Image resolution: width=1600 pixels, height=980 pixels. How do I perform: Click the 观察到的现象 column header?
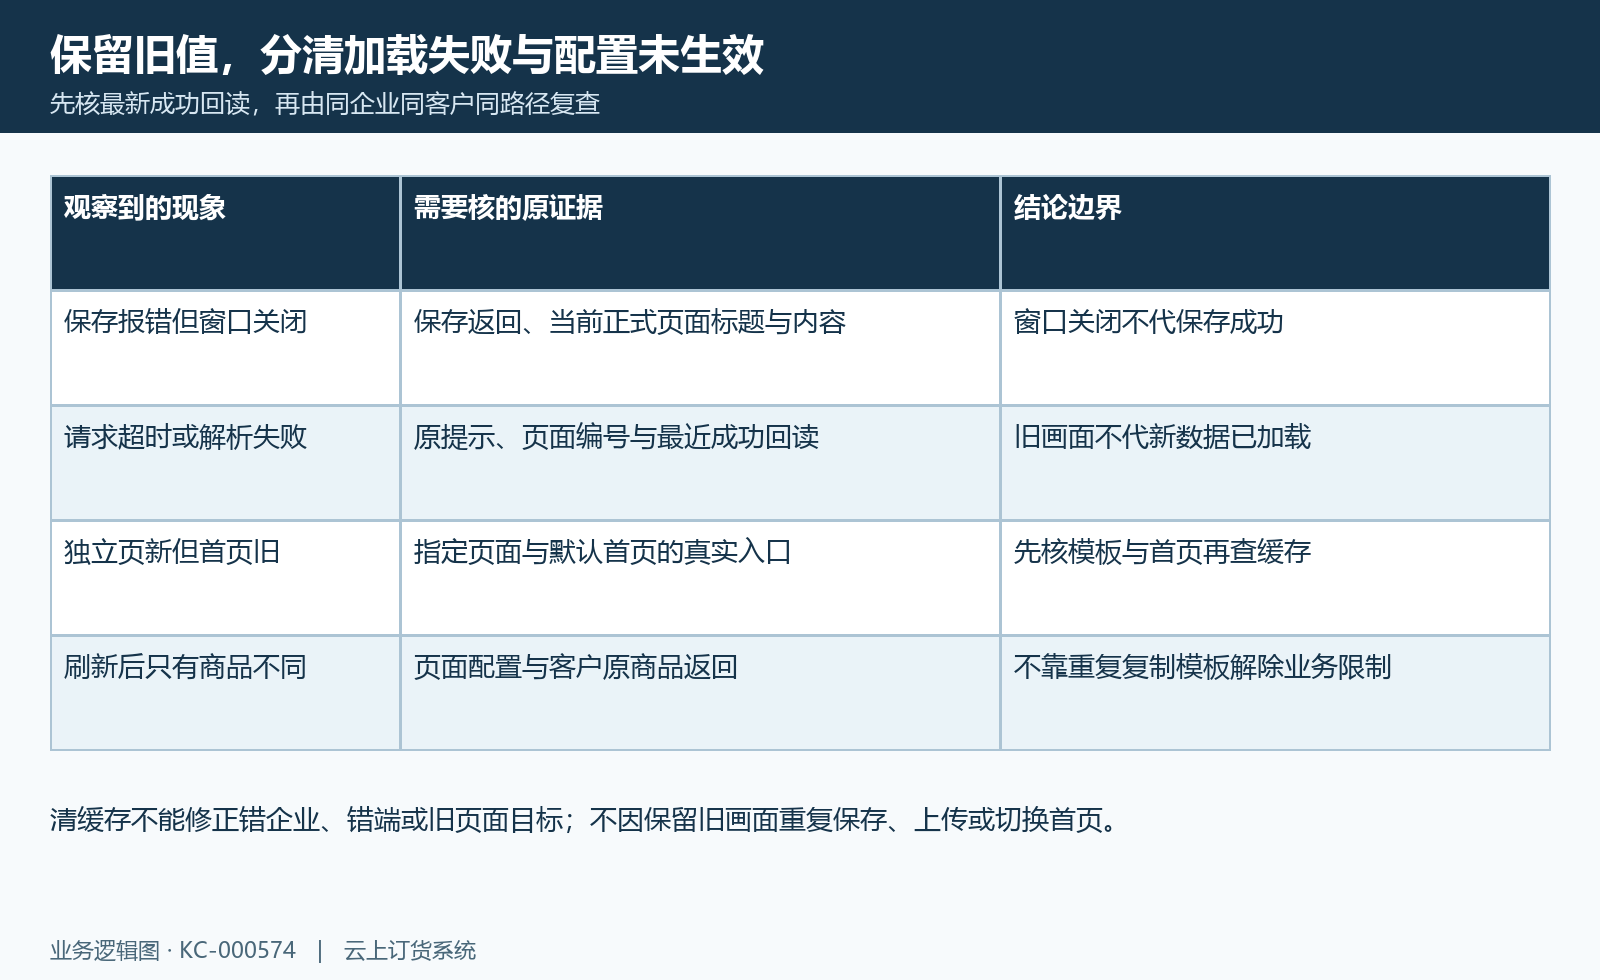(x=225, y=233)
